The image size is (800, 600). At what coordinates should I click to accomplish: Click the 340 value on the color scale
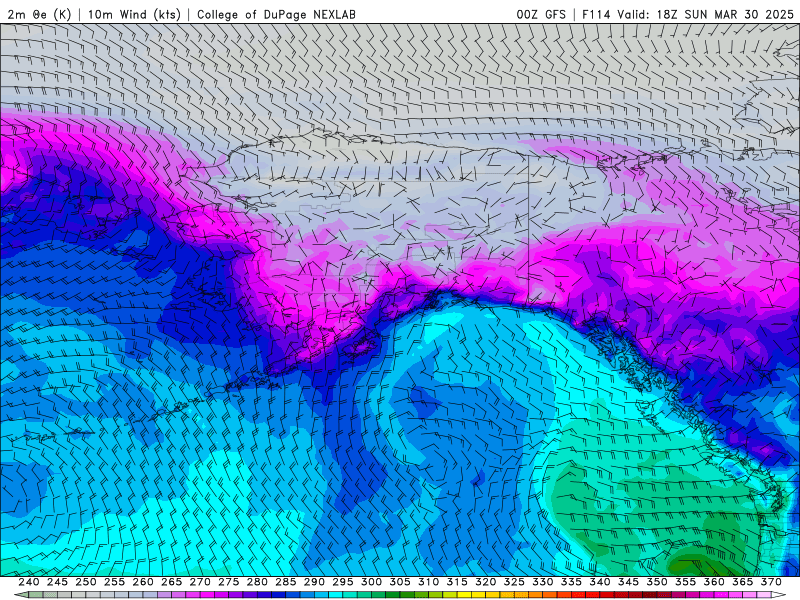[x=600, y=582]
